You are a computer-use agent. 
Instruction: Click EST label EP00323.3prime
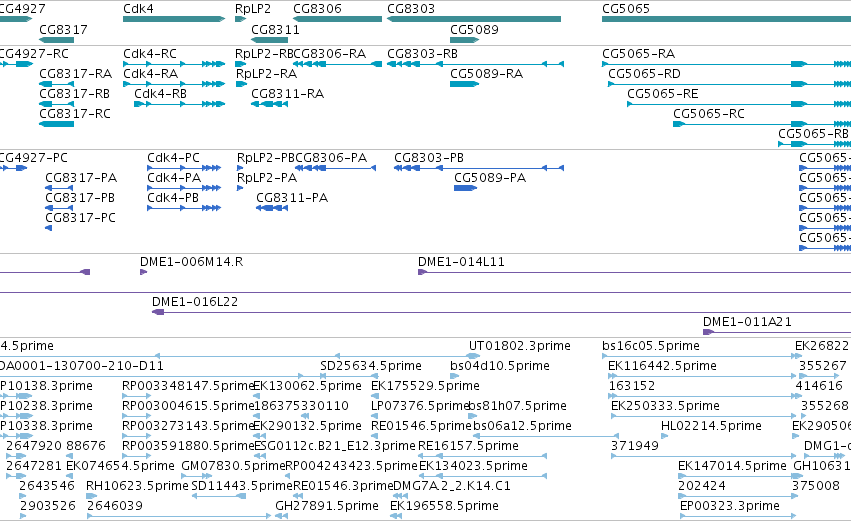pyautogui.click(x=730, y=507)
